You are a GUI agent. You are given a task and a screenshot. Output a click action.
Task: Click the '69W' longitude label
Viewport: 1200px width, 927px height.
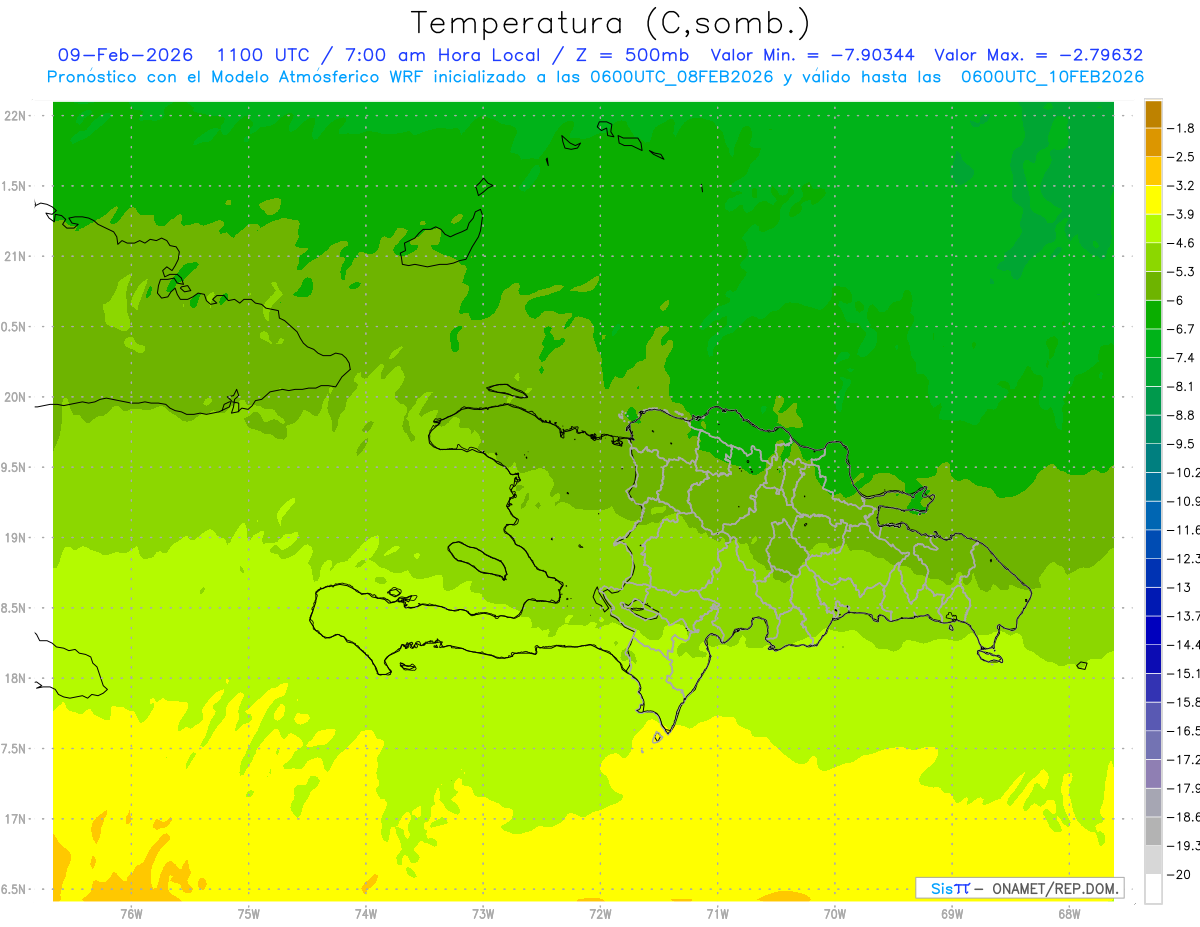click(x=951, y=914)
